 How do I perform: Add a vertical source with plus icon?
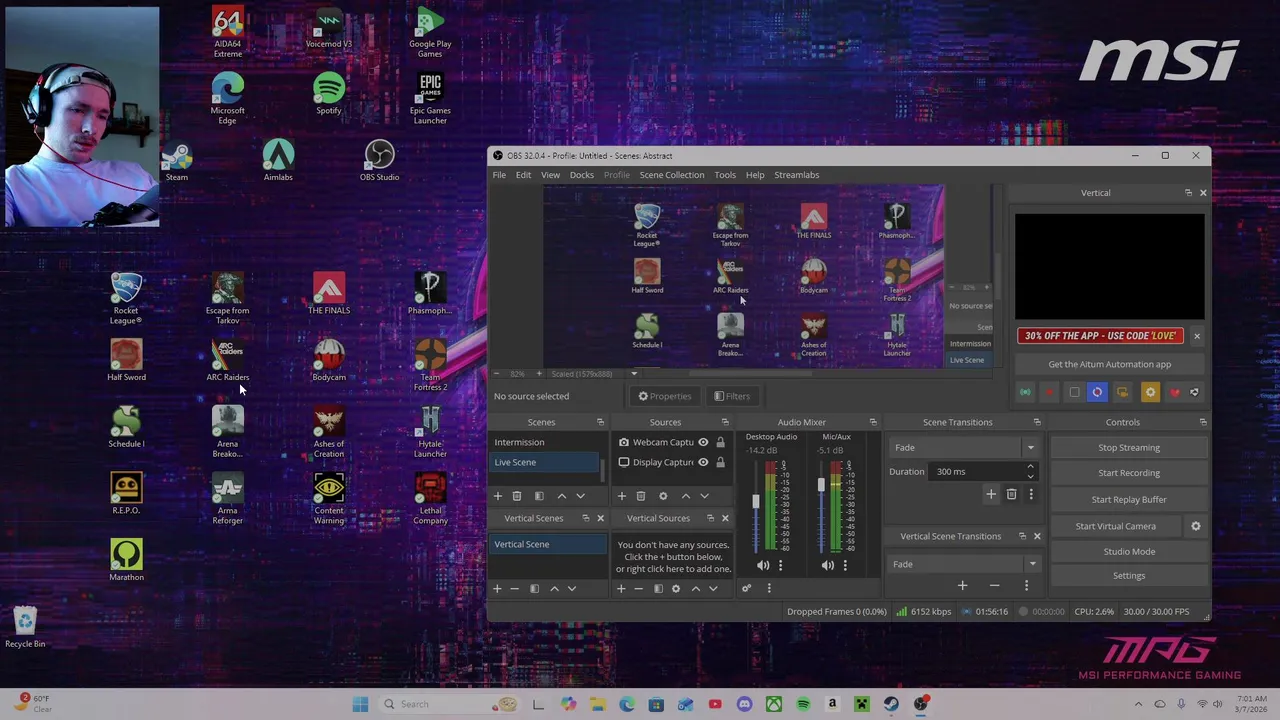pyautogui.click(x=621, y=588)
